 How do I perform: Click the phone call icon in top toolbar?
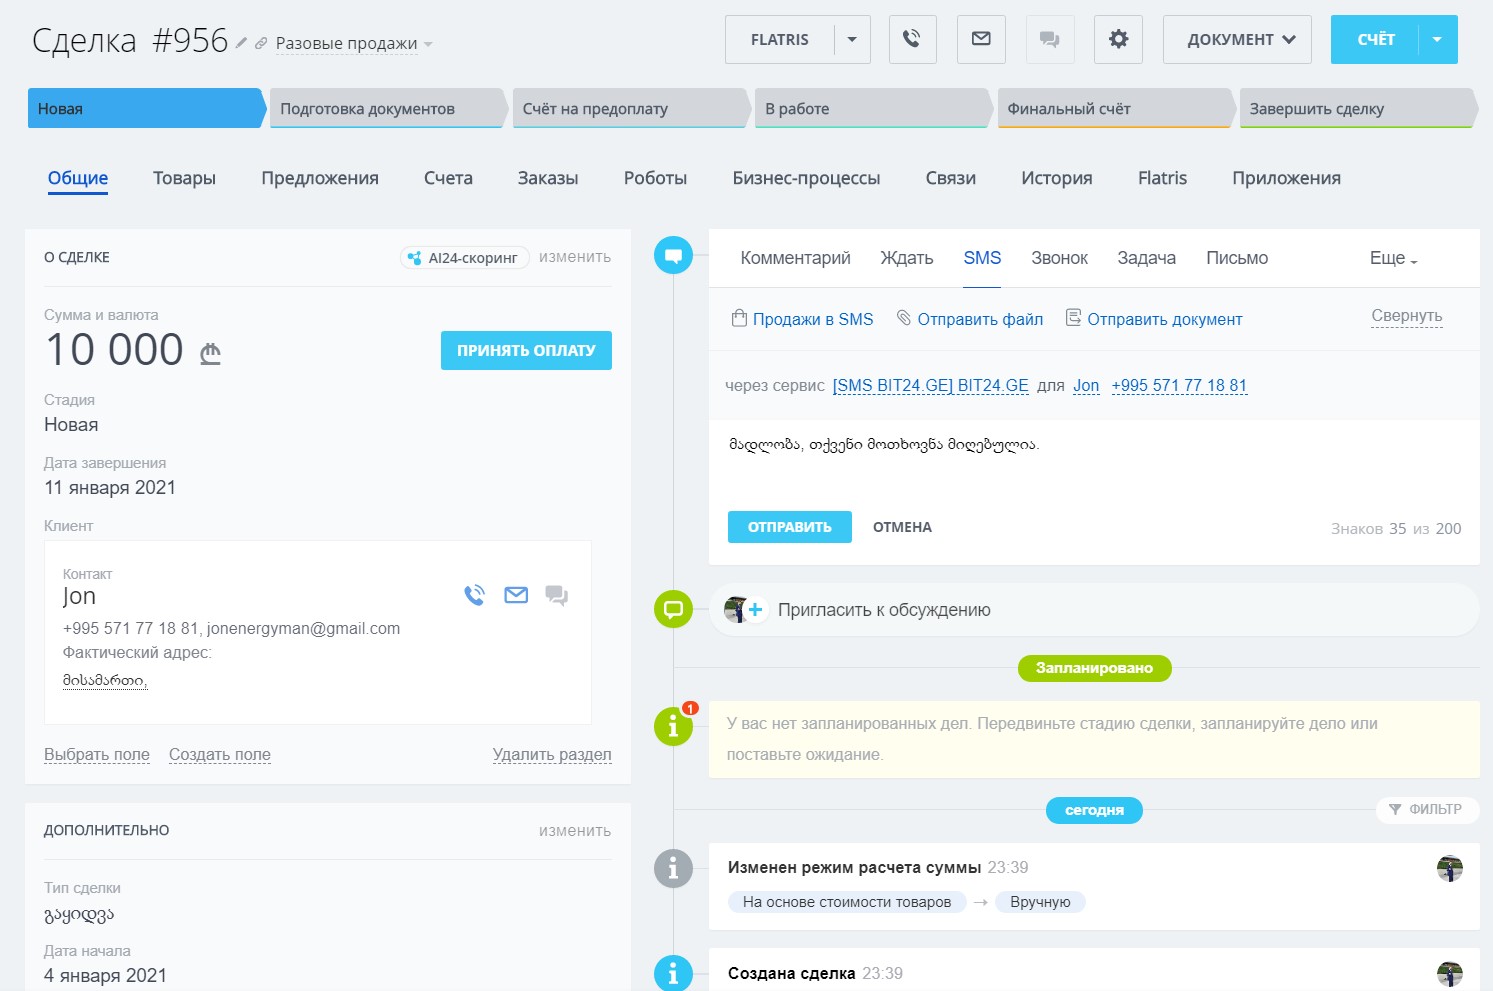[x=912, y=40]
